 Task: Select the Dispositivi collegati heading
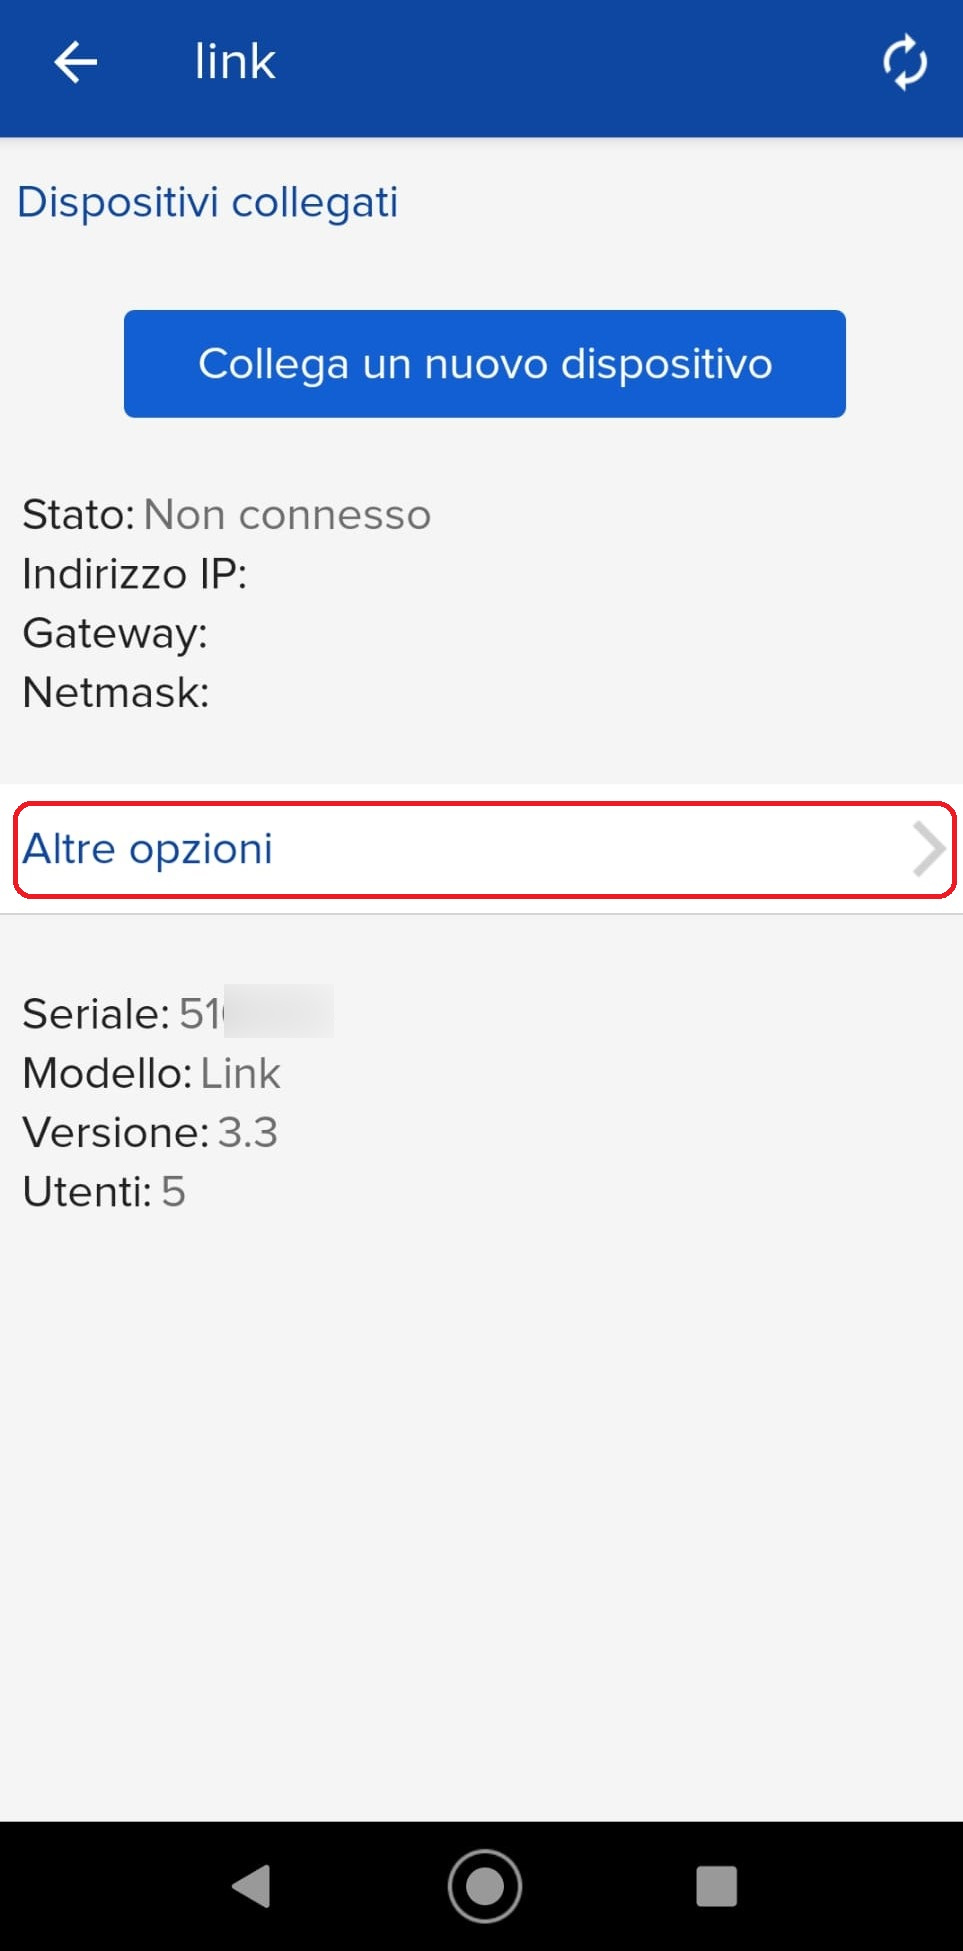tap(208, 203)
